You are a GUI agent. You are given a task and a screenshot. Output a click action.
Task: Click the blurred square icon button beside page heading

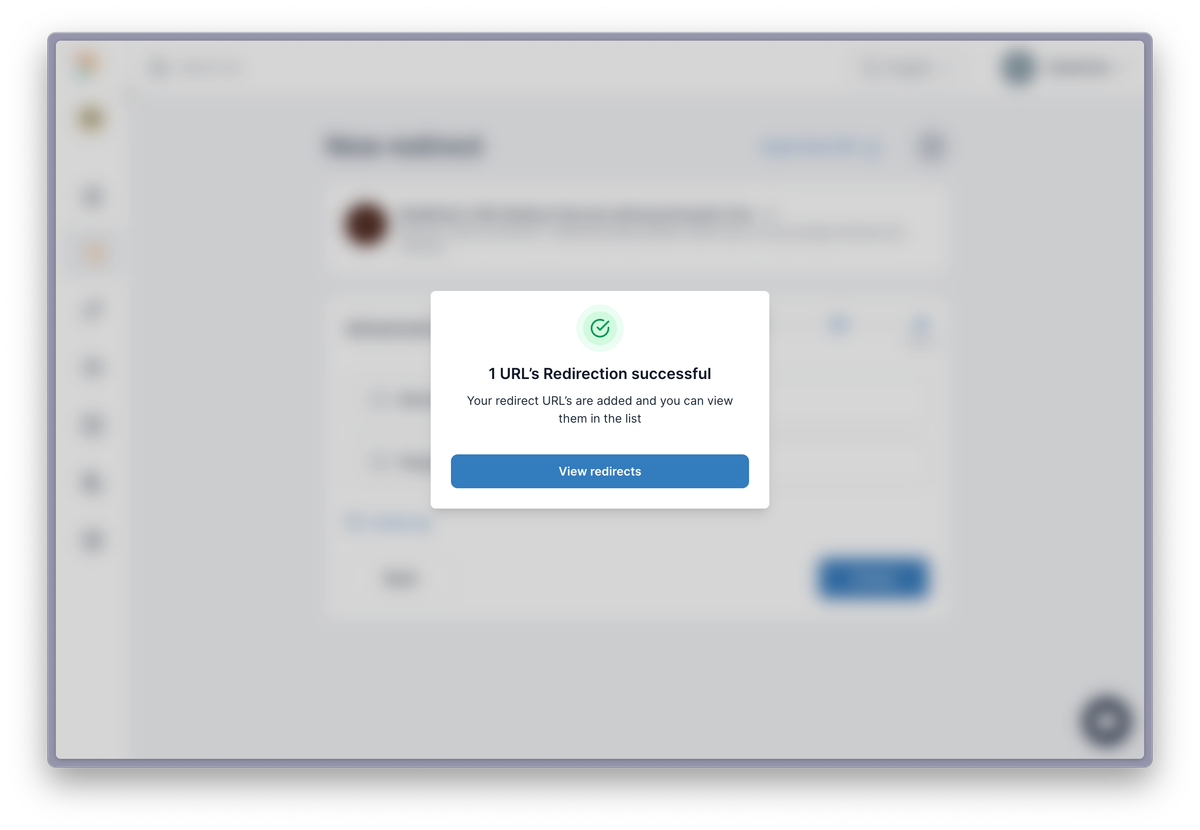[x=931, y=146]
